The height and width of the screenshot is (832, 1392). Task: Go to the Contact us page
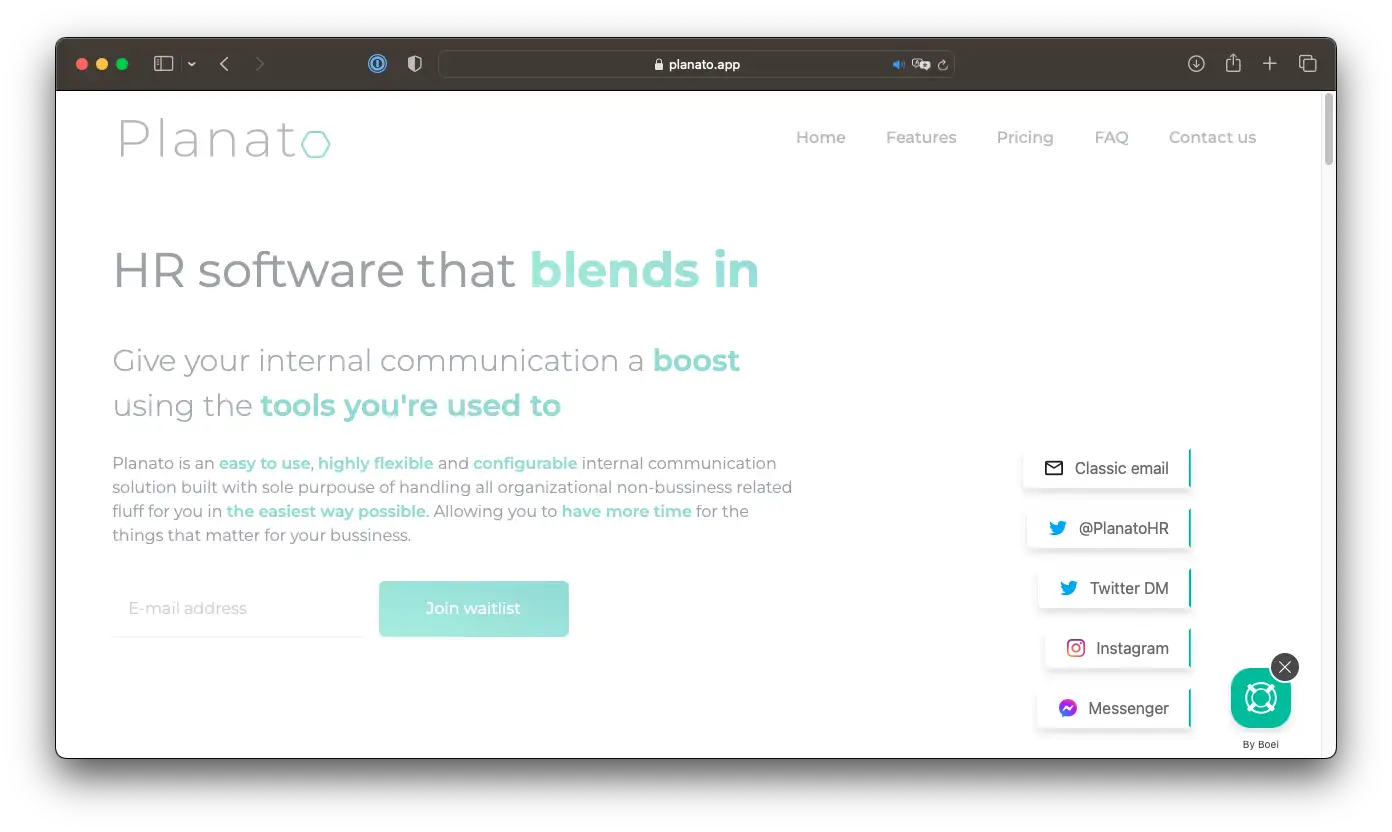click(1212, 138)
